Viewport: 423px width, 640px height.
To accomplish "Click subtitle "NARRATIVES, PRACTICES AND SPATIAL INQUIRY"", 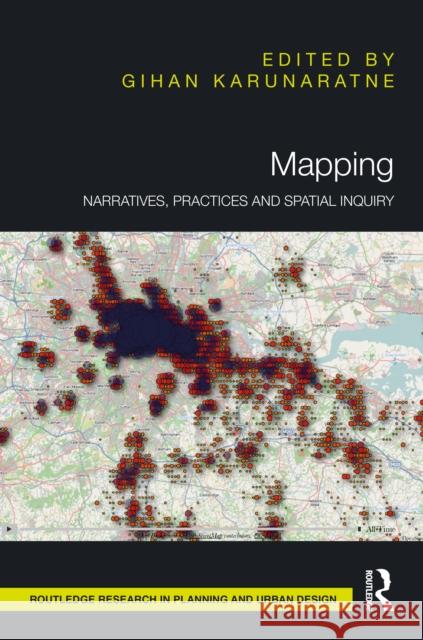I will coord(238,200).
